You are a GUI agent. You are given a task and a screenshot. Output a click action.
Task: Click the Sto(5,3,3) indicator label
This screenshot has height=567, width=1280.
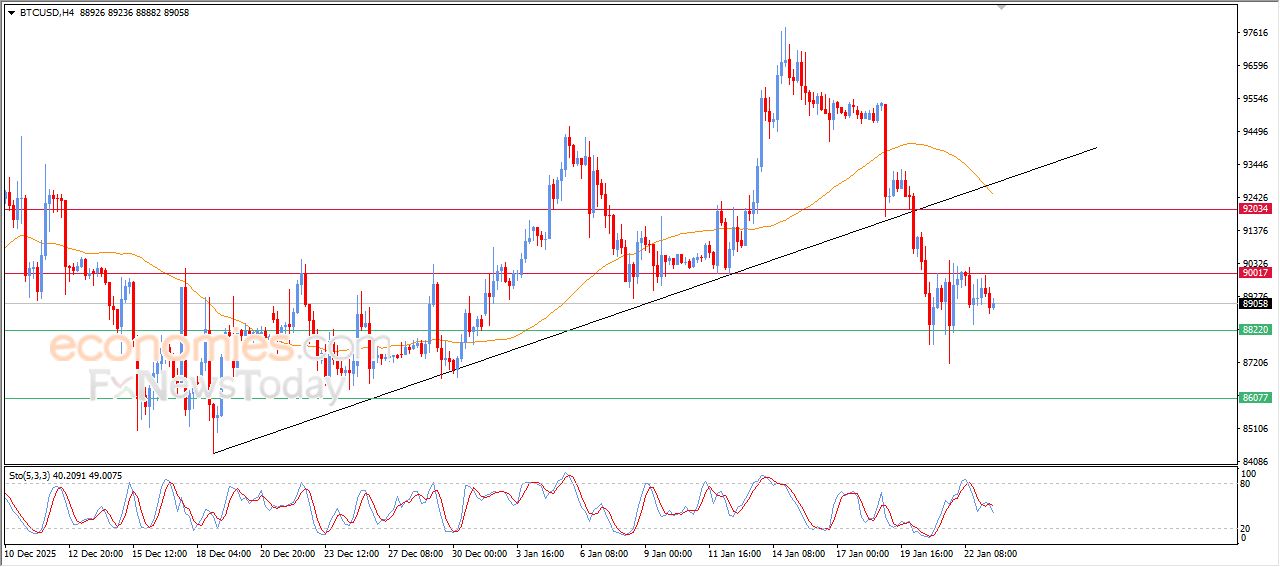pyautogui.click(x=30, y=476)
